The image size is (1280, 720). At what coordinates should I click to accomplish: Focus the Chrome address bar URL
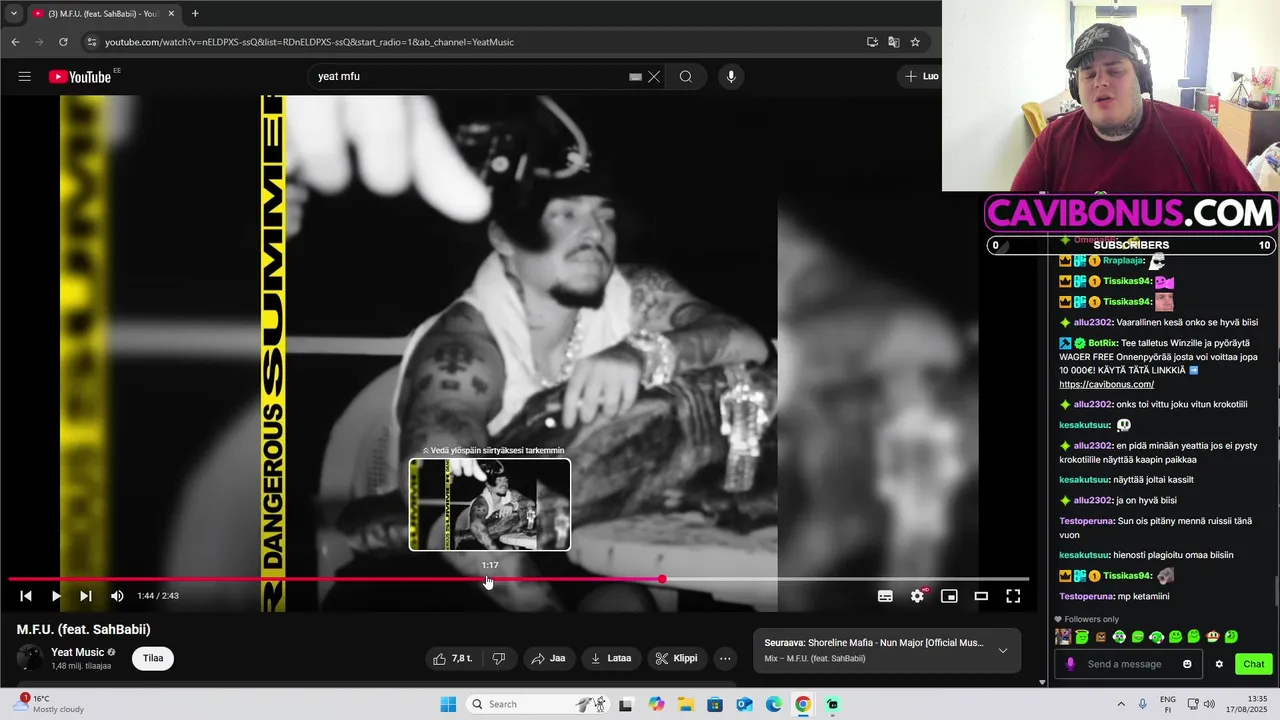pos(310,42)
